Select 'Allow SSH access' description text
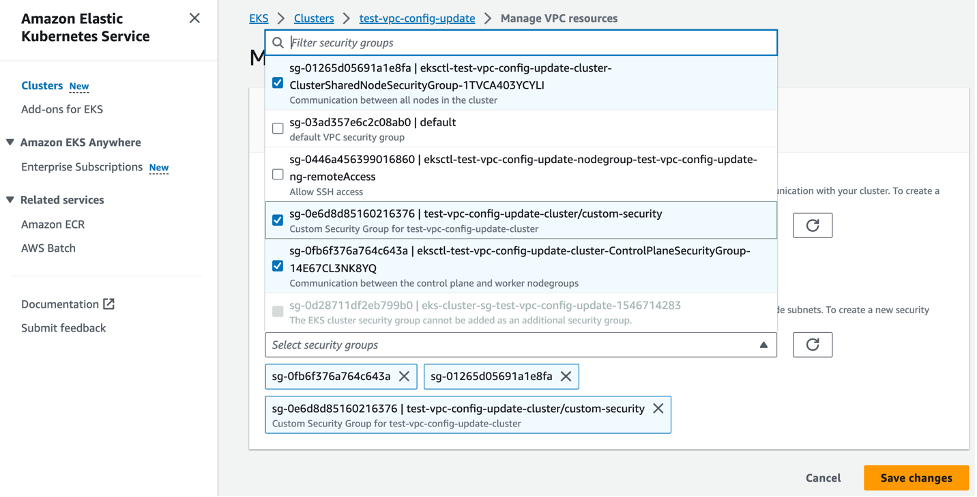This screenshot has width=977, height=497. [326, 192]
